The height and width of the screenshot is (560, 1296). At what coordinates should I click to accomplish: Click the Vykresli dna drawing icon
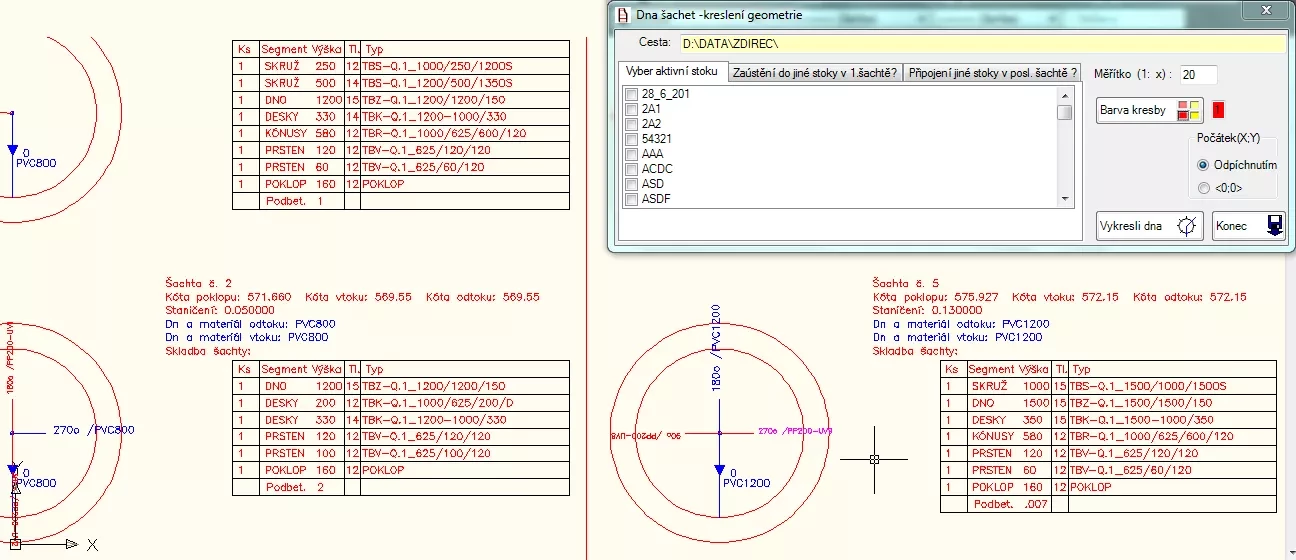pos(1186,226)
